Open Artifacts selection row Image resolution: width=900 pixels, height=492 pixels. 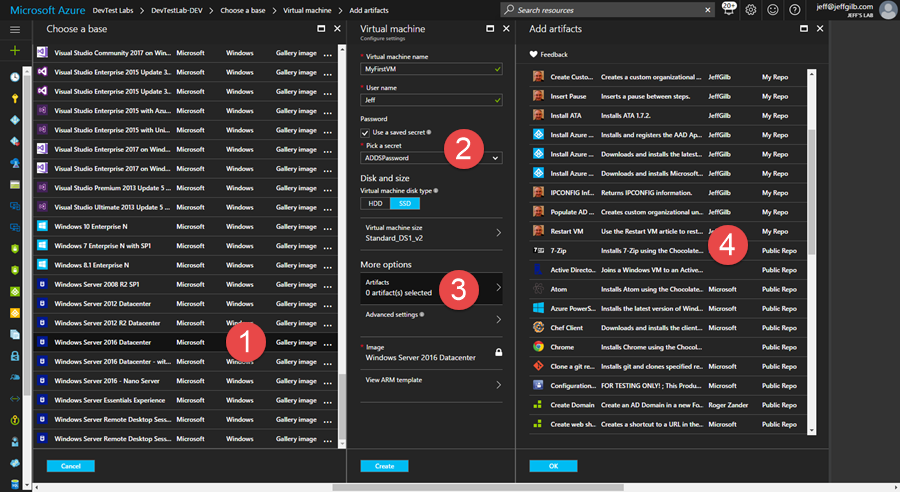tap(432, 288)
